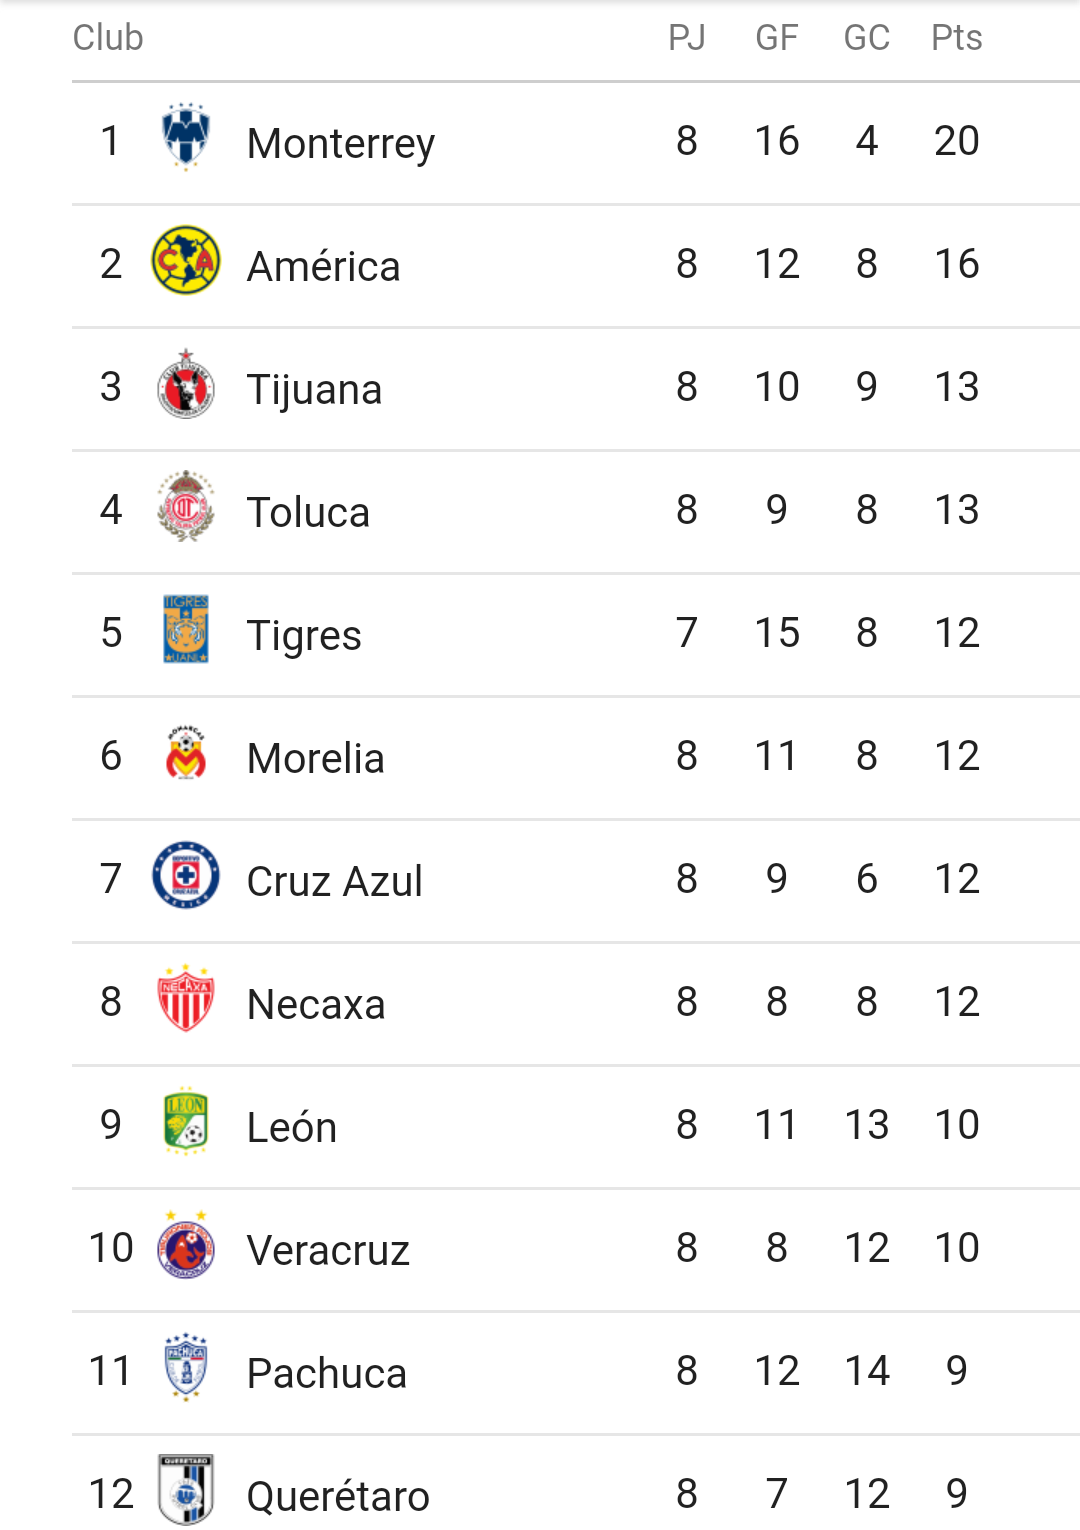
Task: Click the Cruz Azul team name
Action: (x=334, y=881)
